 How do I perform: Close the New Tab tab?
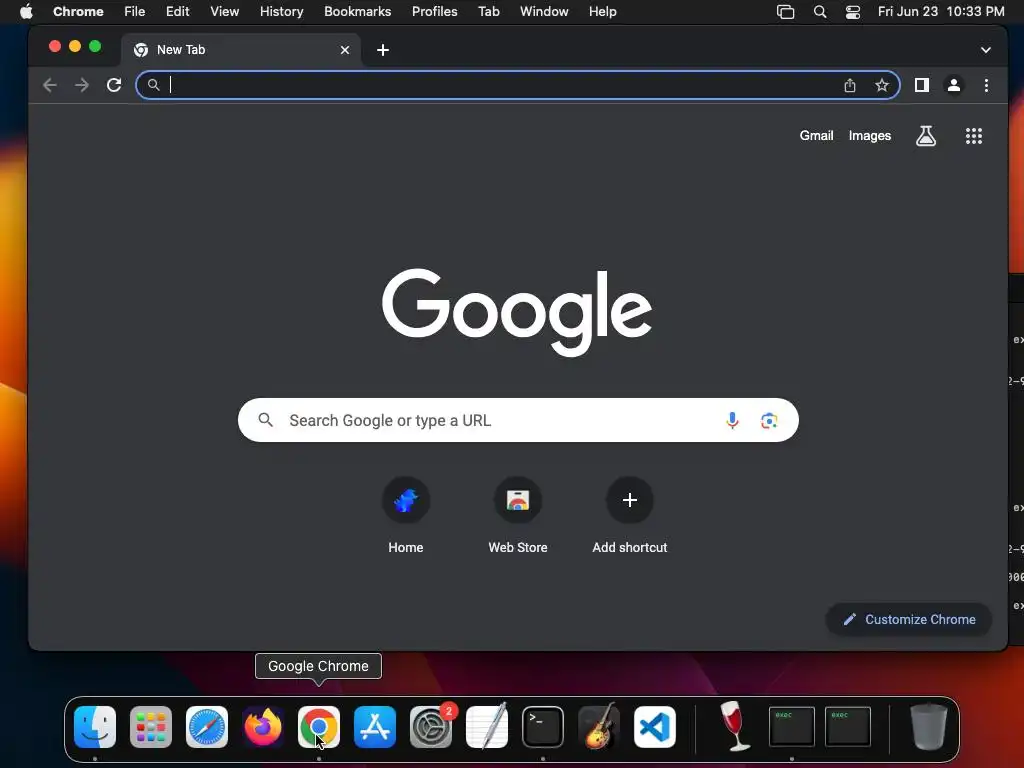345,50
